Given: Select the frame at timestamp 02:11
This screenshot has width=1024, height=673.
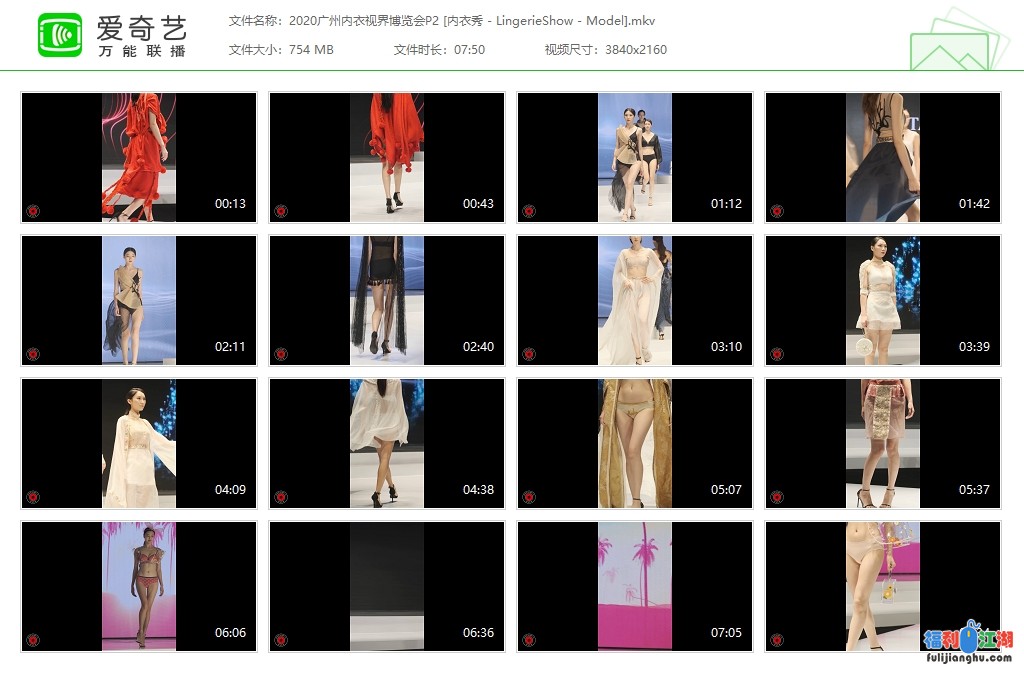Looking at the screenshot, I should point(139,300).
